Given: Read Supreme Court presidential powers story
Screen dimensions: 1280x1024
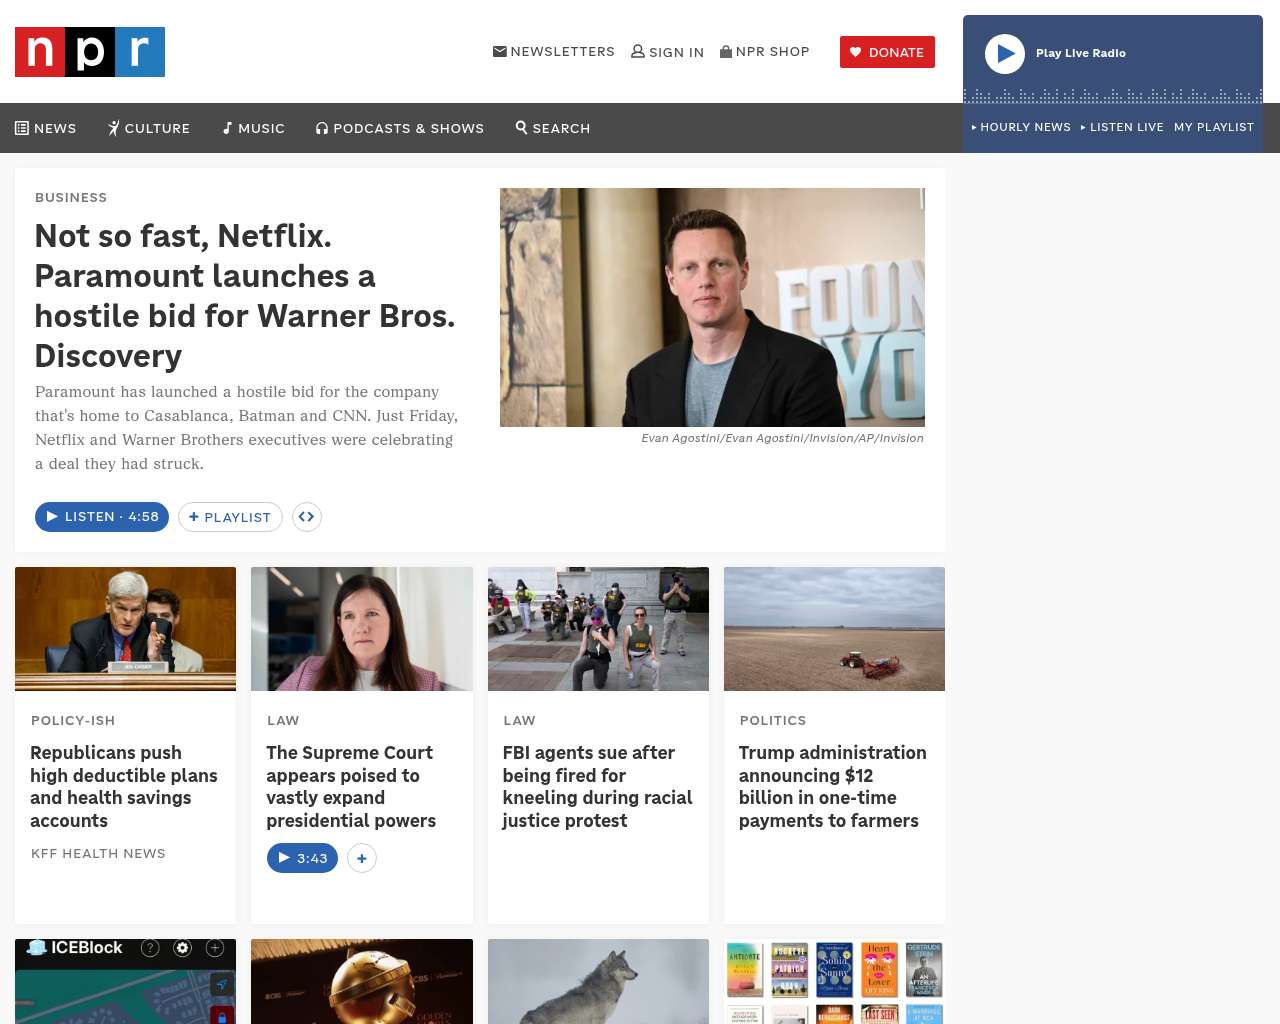Looking at the screenshot, I should click(x=351, y=787).
